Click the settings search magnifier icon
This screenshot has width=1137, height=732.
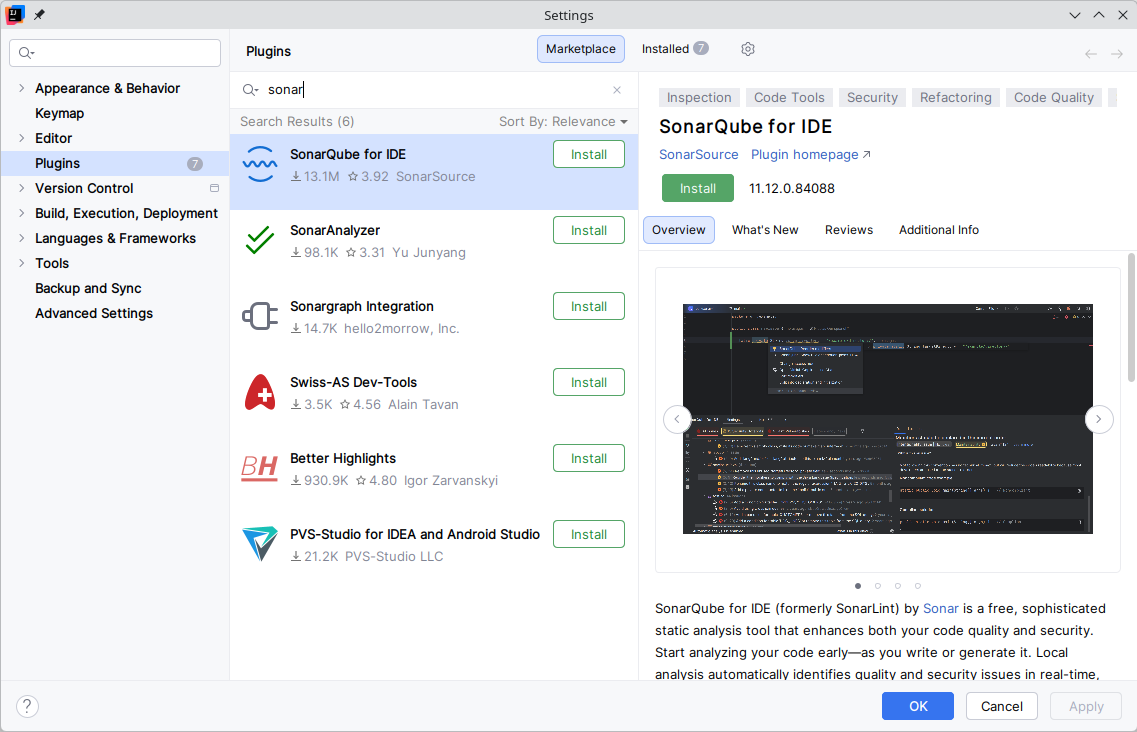[26, 53]
